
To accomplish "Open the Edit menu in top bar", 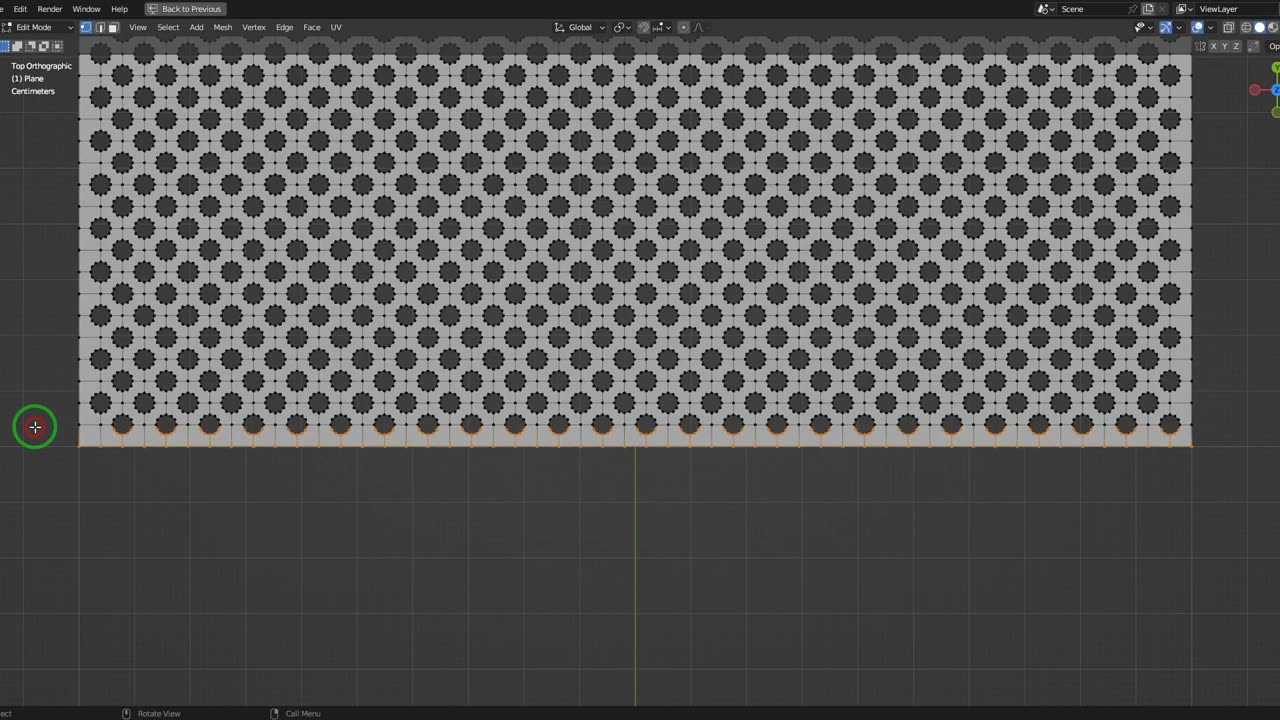I will [20, 9].
